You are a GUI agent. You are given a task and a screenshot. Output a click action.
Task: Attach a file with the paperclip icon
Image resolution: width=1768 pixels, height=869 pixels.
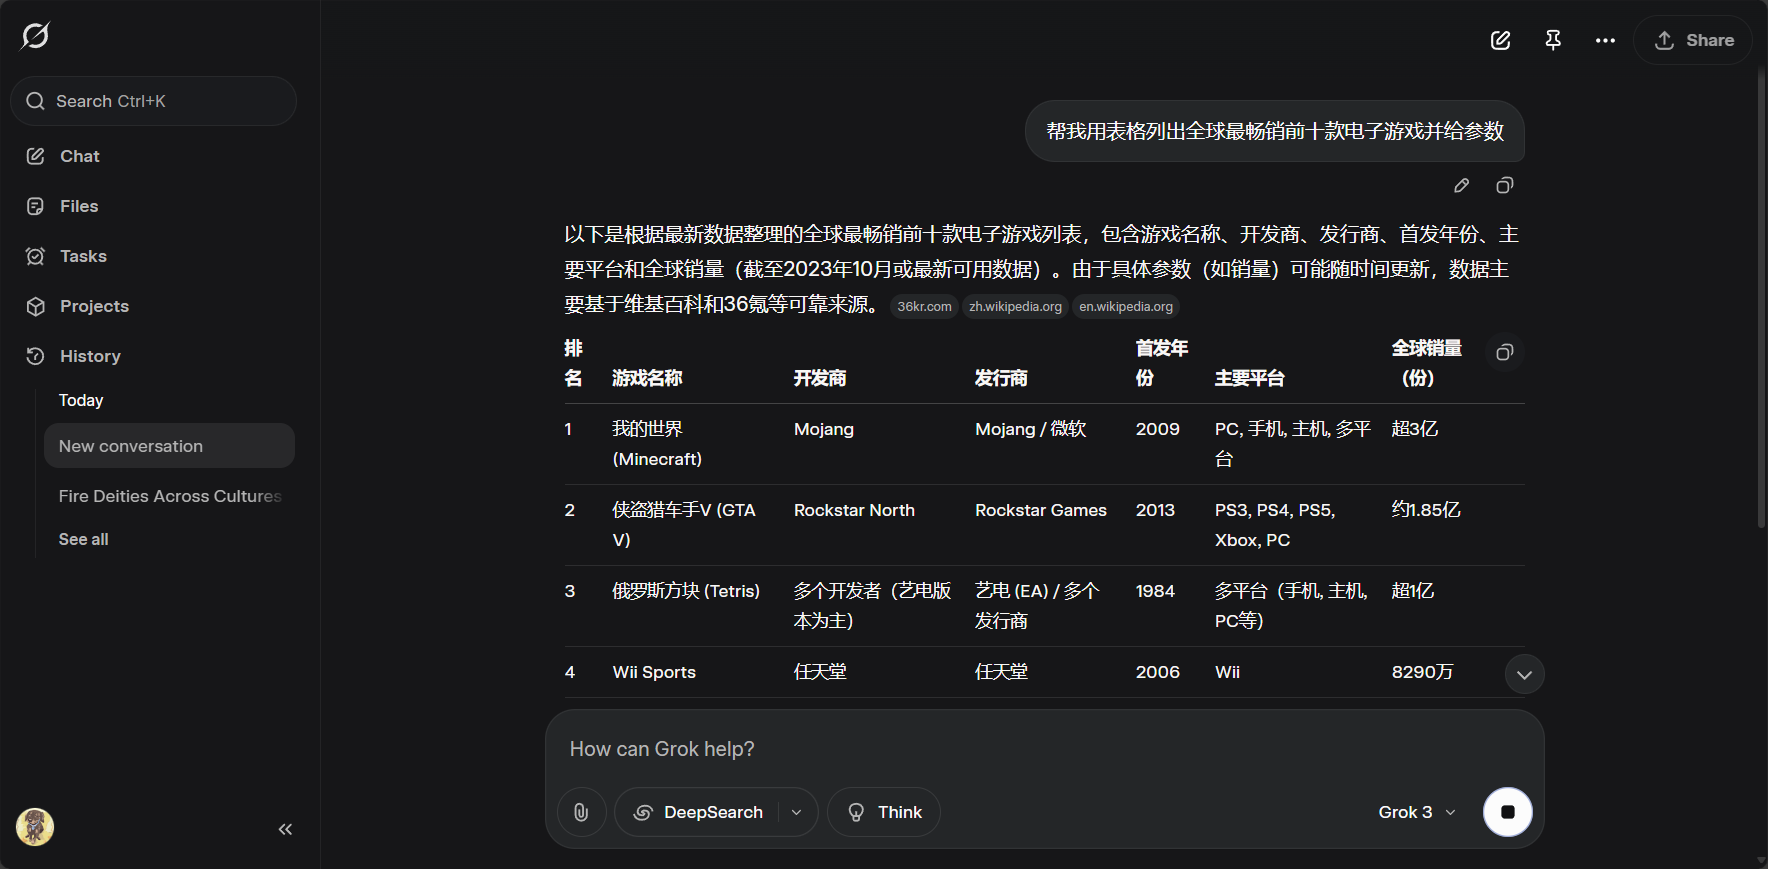coord(581,812)
